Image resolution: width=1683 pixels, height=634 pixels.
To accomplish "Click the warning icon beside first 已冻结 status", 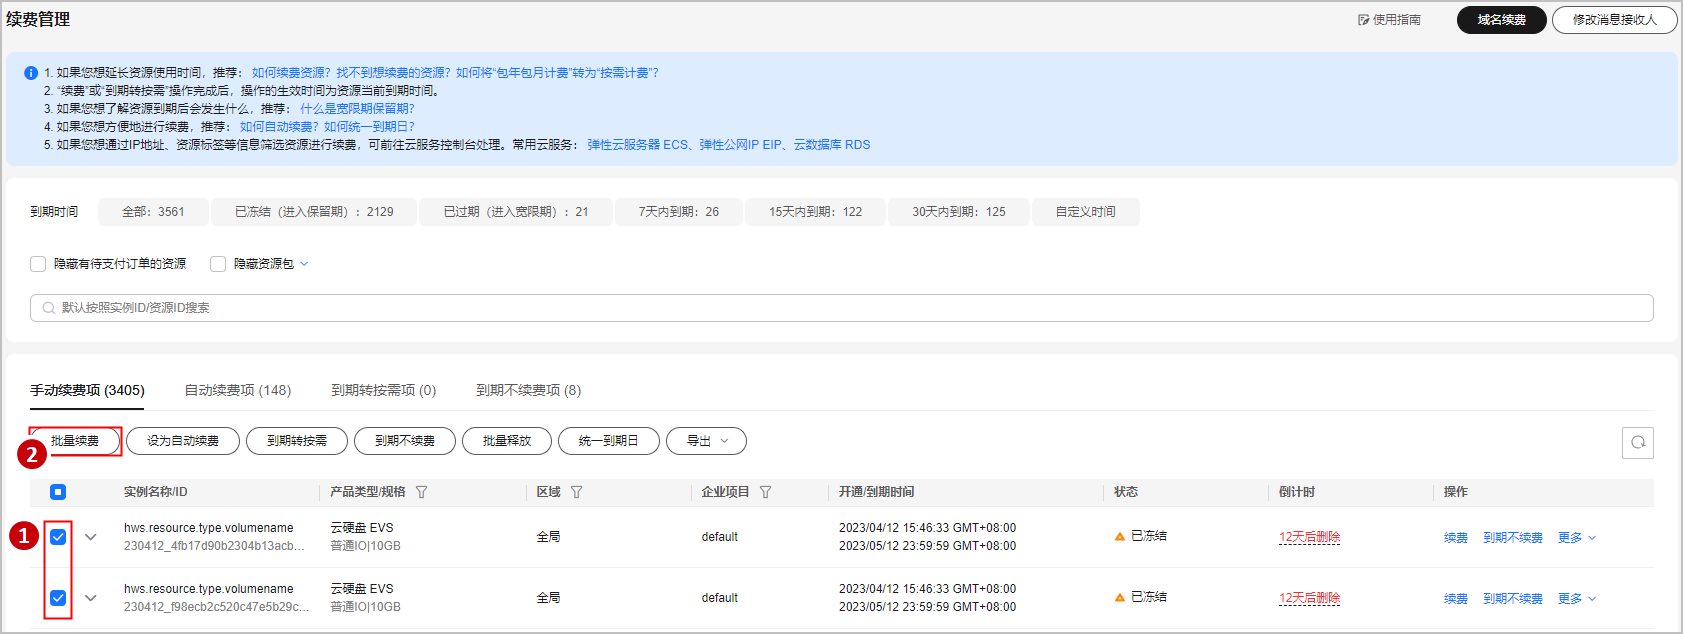I will [x=1120, y=537].
